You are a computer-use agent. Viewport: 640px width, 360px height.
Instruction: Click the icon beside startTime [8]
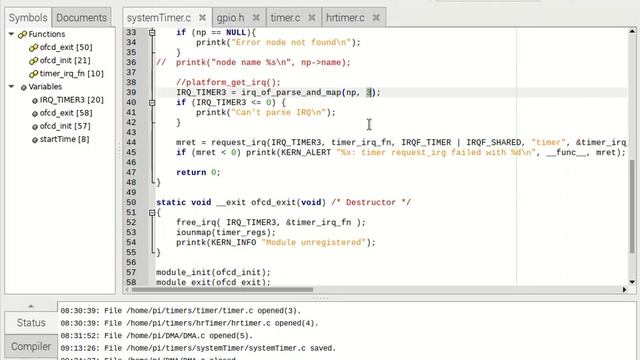(x=35, y=140)
